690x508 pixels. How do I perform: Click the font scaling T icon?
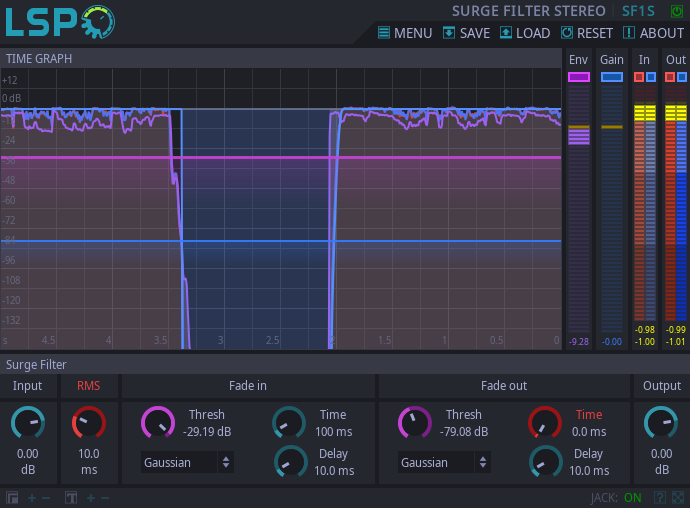pyautogui.click(x=71, y=498)
